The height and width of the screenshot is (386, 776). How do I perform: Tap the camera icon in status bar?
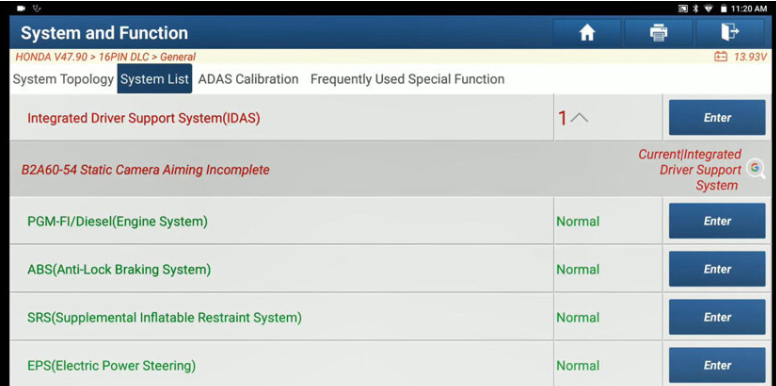click(21, 8)
